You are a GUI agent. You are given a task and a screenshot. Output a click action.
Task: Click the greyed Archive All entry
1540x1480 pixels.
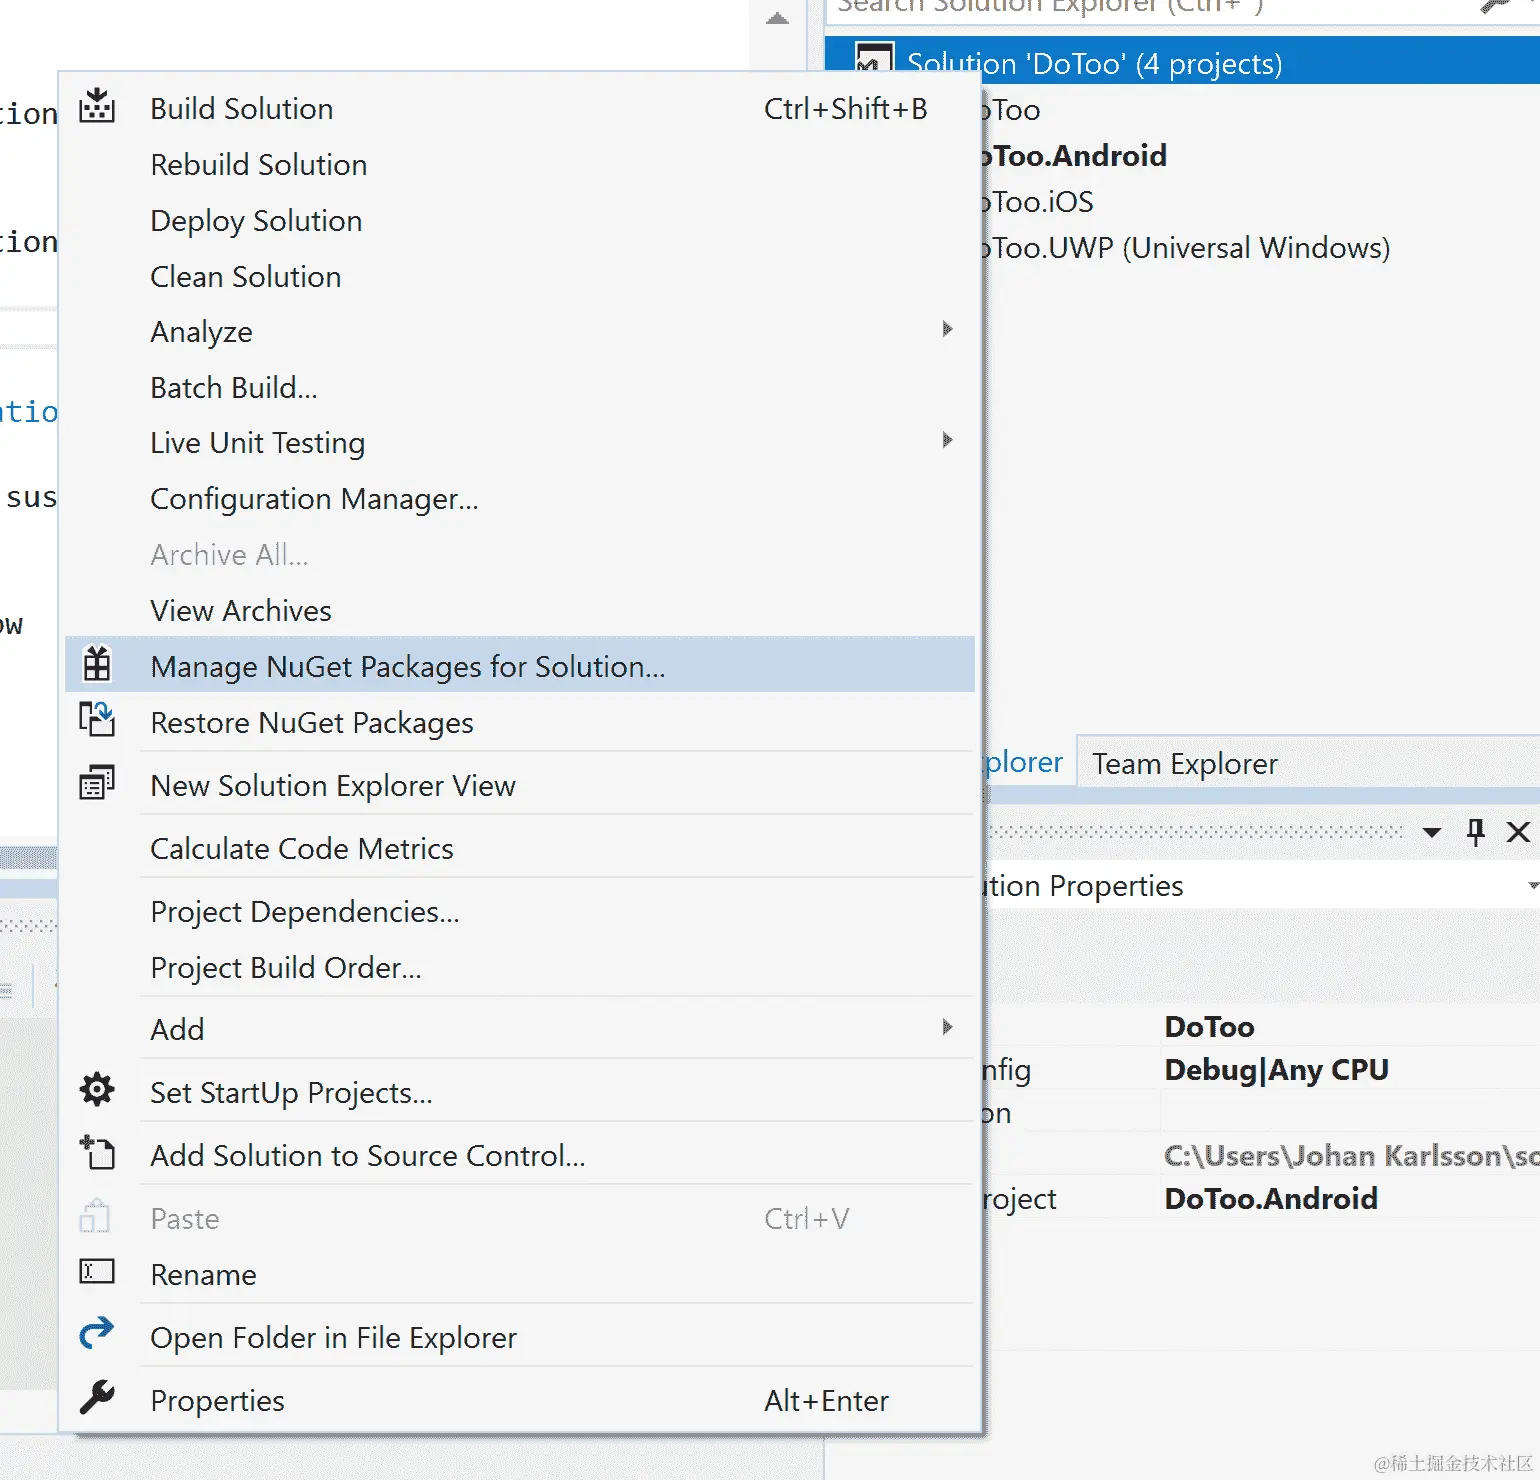[x=520, y=554]
